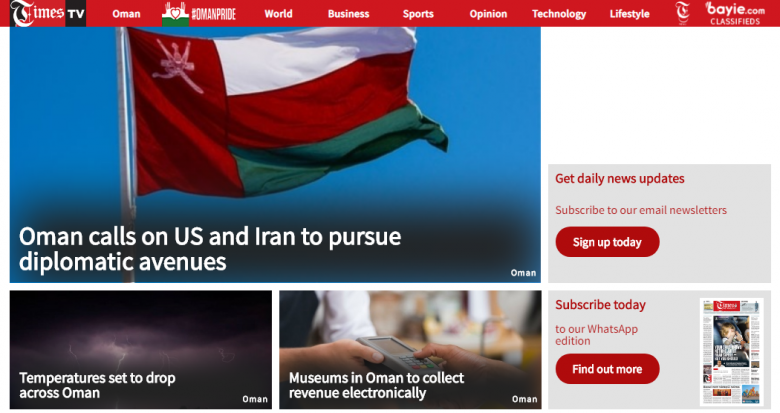Click Subscribe to our email newsletters text
Screen dimensions: 780x413
pyautogui.click(x=641, y=210)
